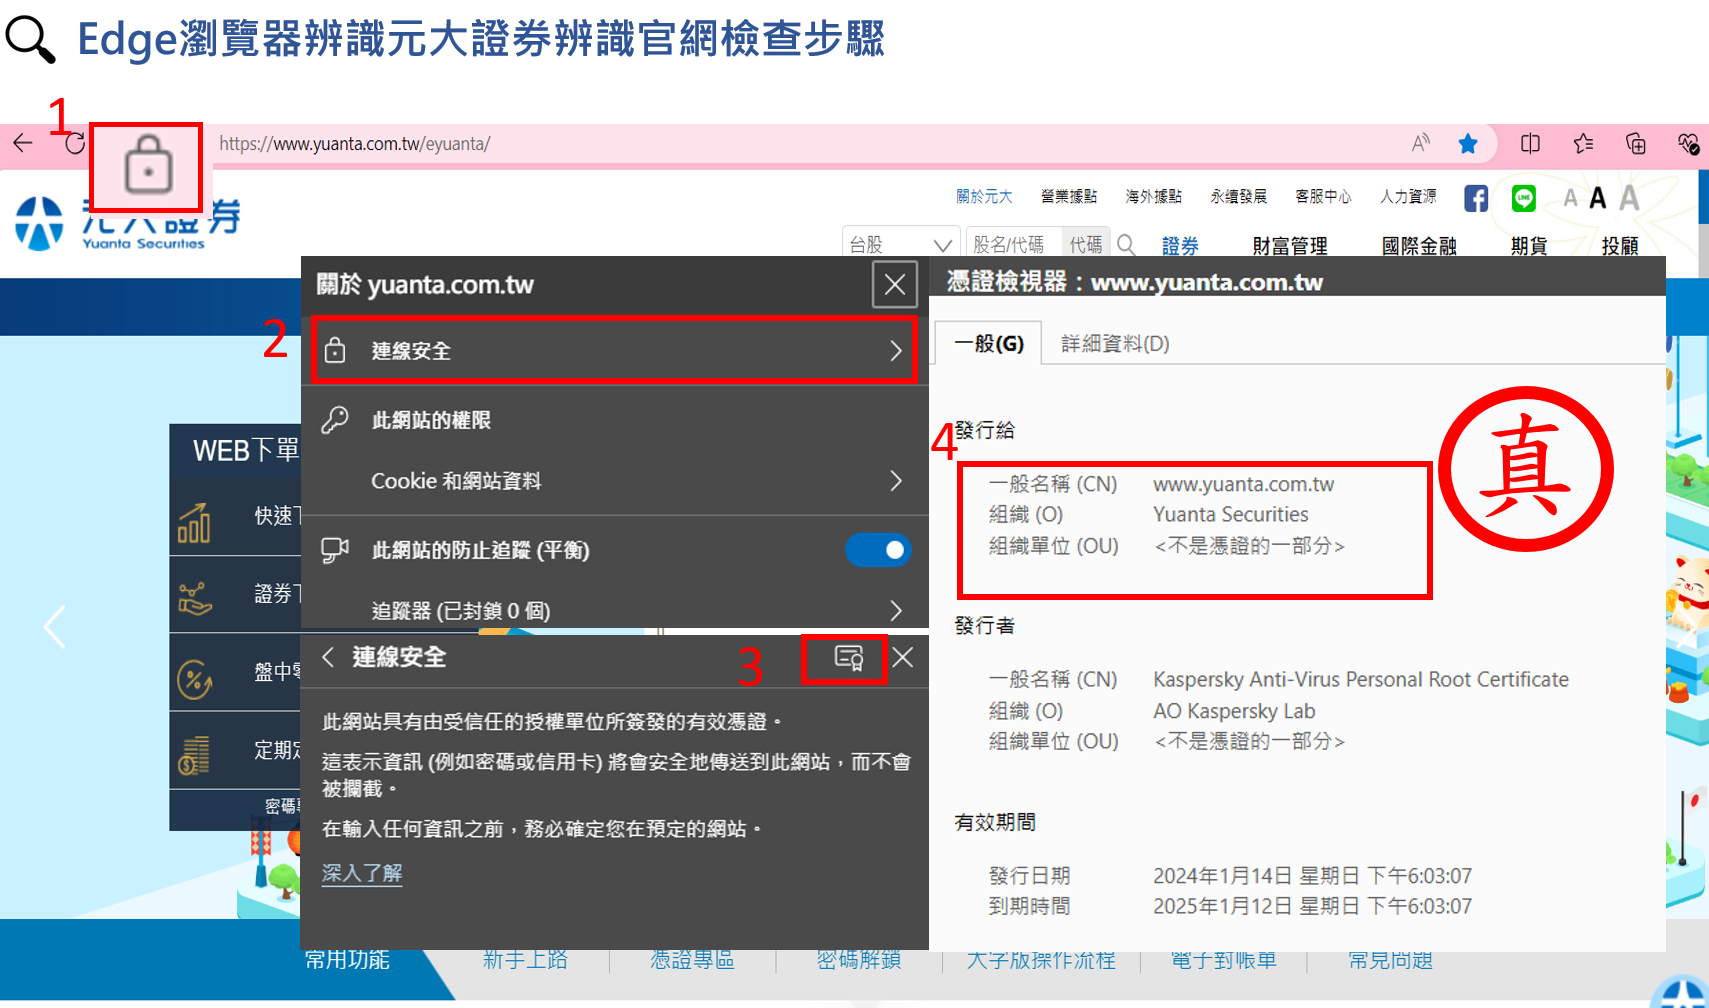1709x1008 pixels.
Task: Switch to 詳細資料(D) certificate tab
Action: [1115, 343]
